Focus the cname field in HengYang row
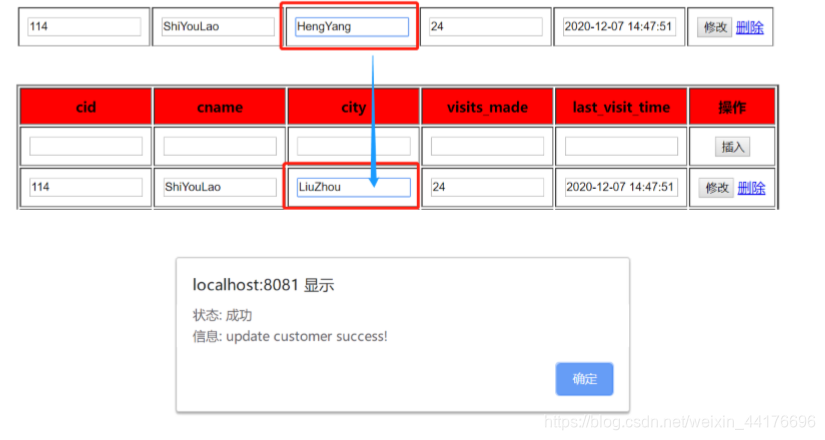The height and width of the screenshot is (440, 825). click(x=218, y=26)
